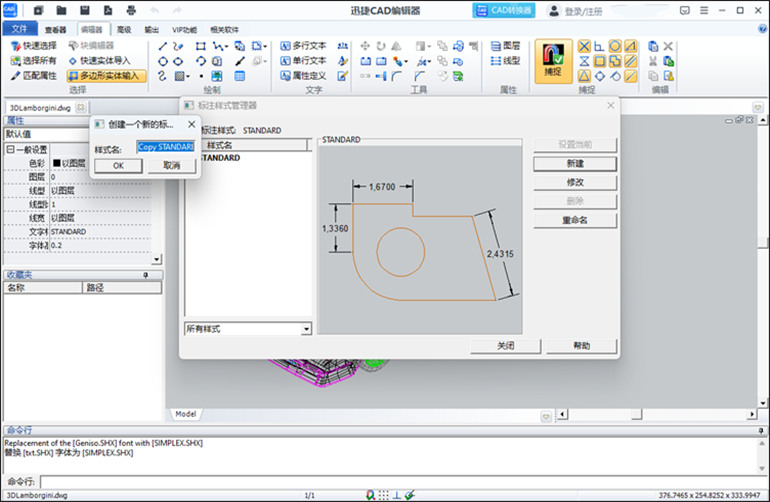Click the 命令行 command input field
Viewport: 770px width, 502px height.
(x=403, y=481)
